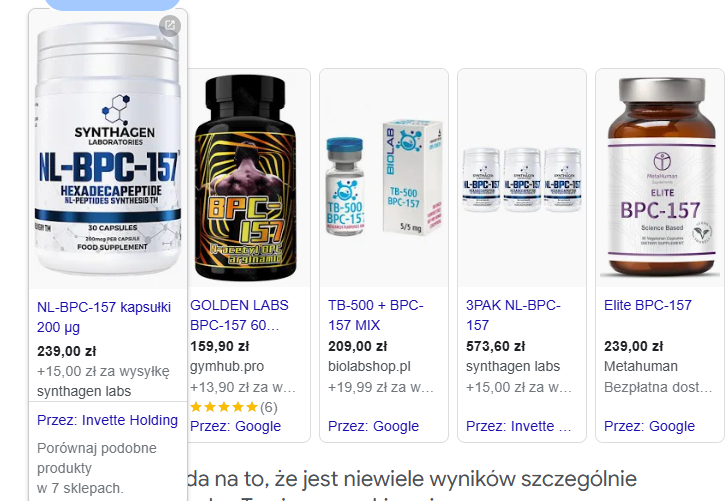Click the Synthagen NL-BPC-157 bottle image

click(x=108, y=150)
